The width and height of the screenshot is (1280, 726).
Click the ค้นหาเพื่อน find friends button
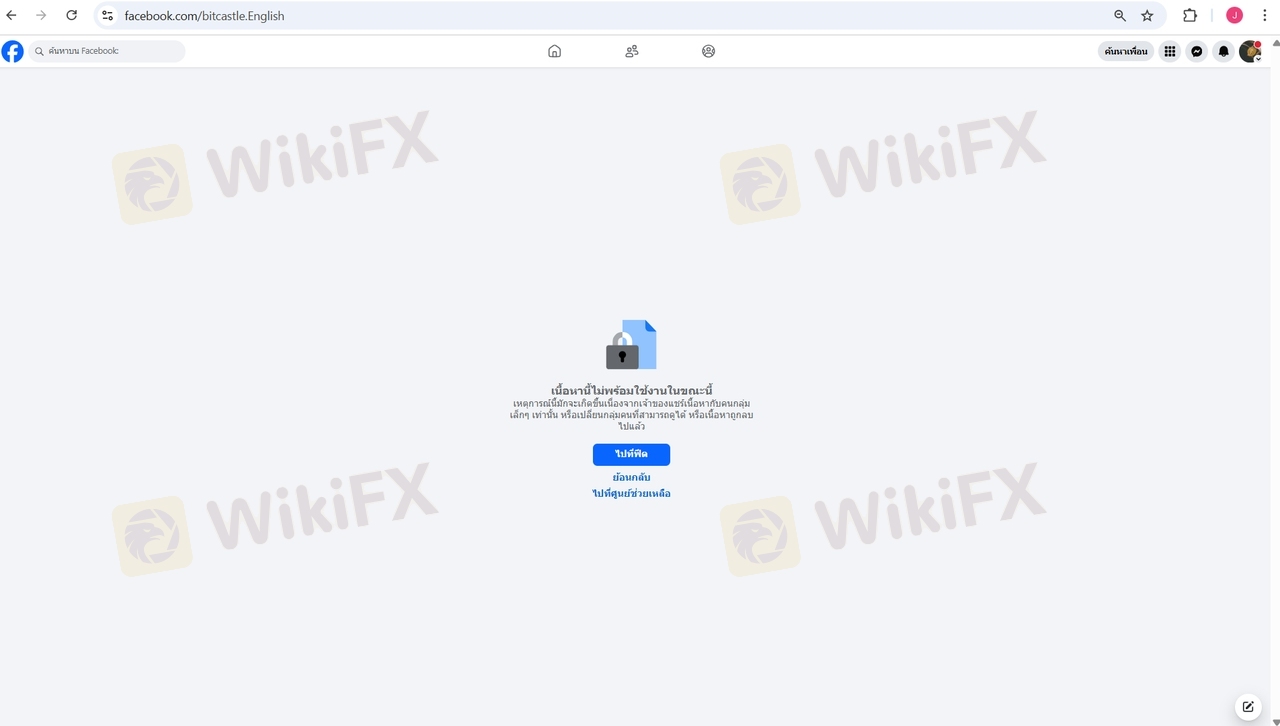(1126, 51)
